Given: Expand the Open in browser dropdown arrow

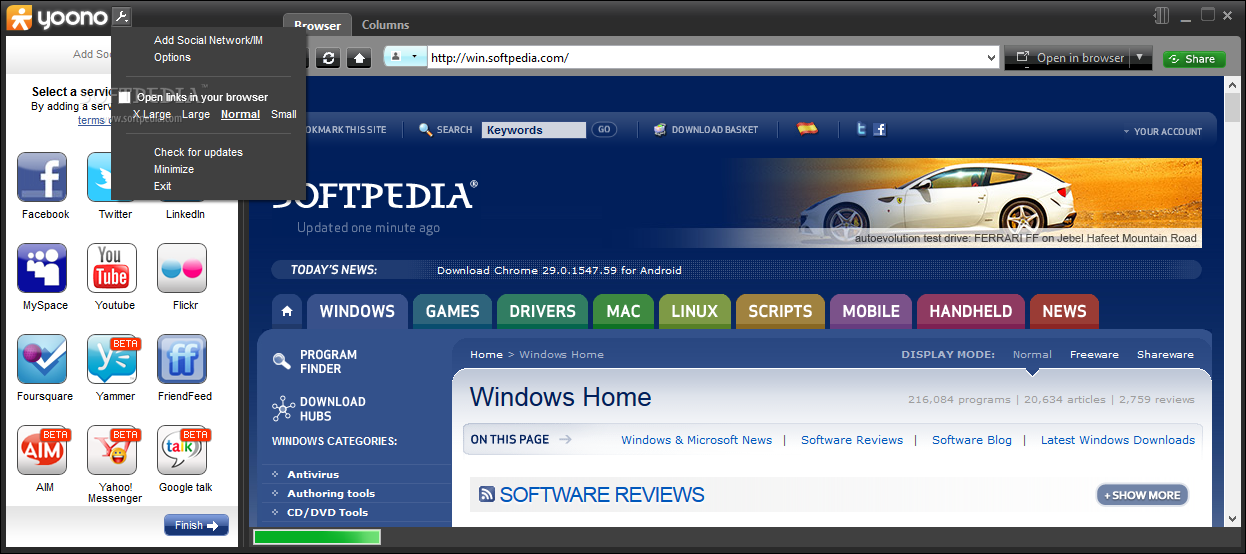Looking at the screenshot, I should click(x=1140, y=58).
